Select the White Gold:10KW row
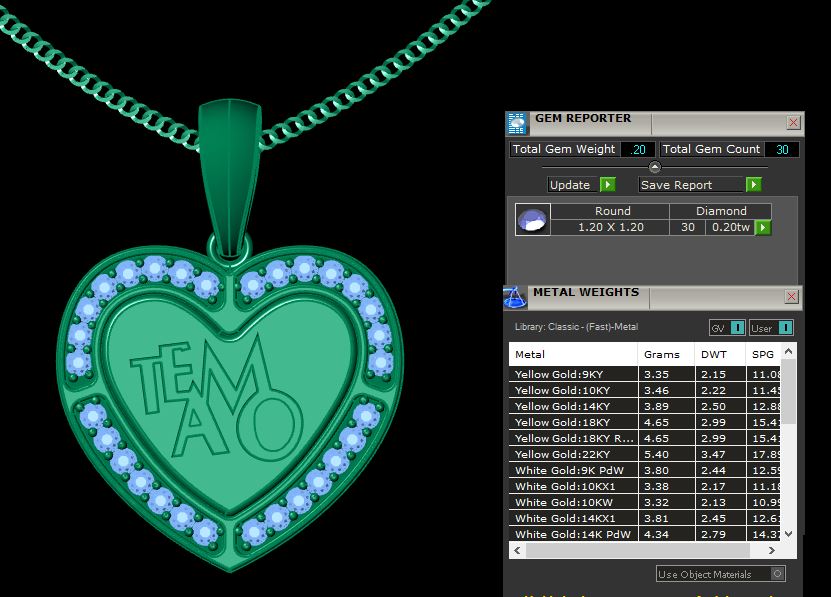 click(x=644, y=502)
